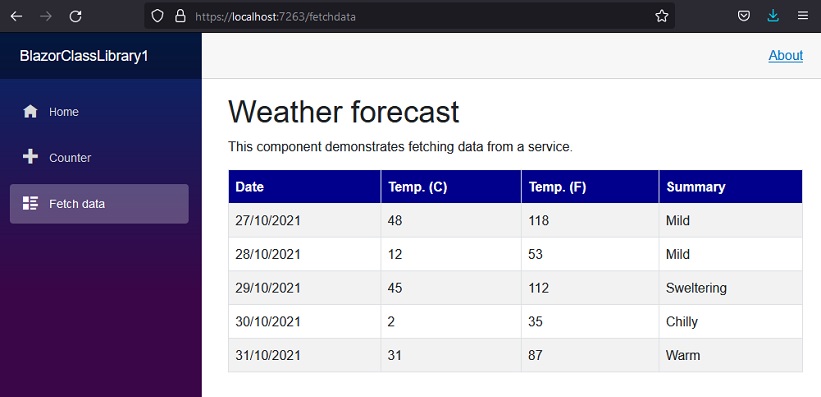Click the Summary column header
This screenshot has width=821, height=397.
pos(730,186)
